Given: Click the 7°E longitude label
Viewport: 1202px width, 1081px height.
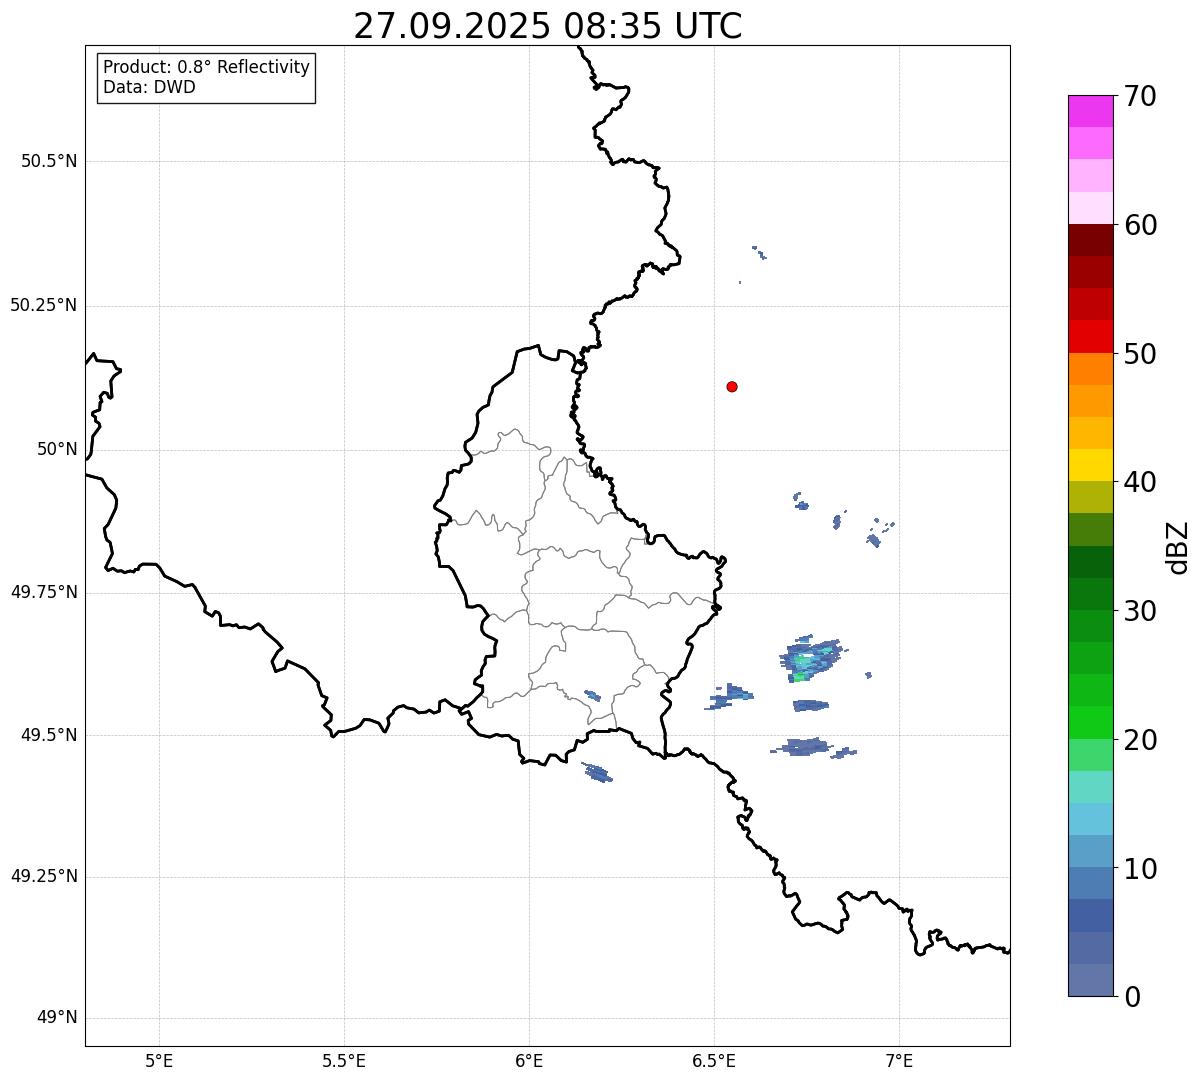Looking at the screenshot, I should click(899, 1060).
